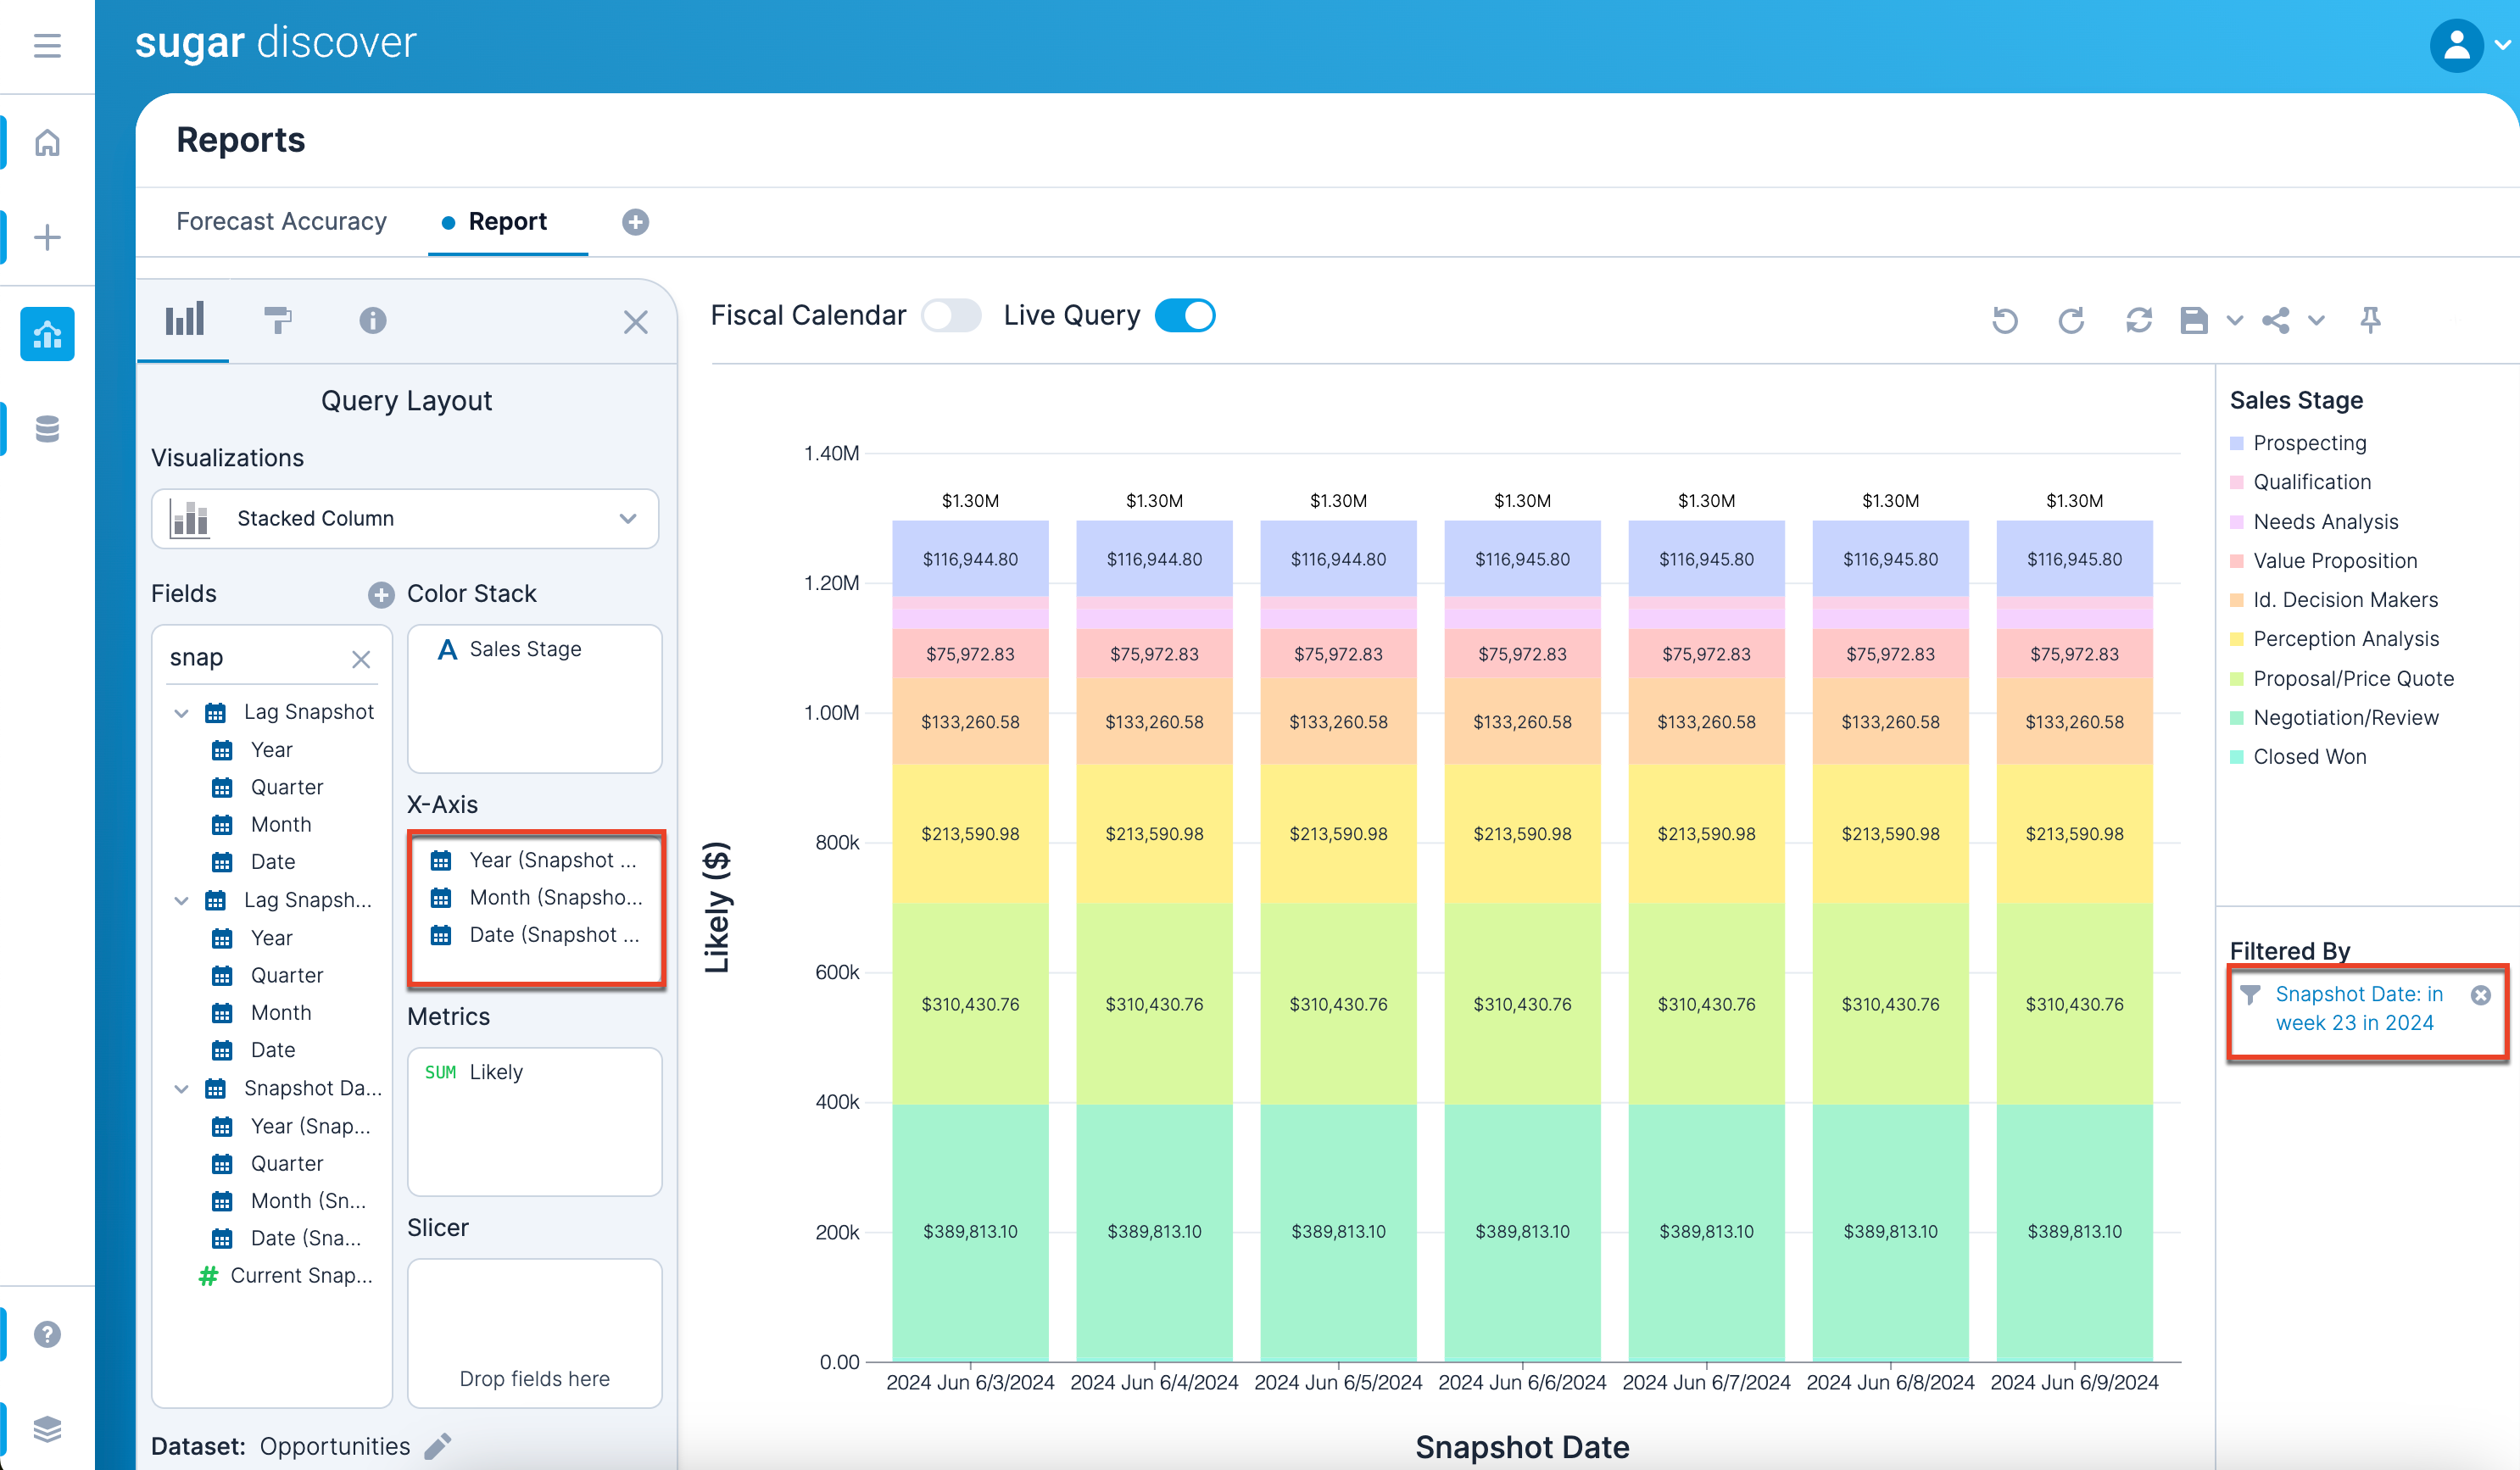Click the pin report icon
Screen dimensions: 2520x1470
pos(2369,320)
